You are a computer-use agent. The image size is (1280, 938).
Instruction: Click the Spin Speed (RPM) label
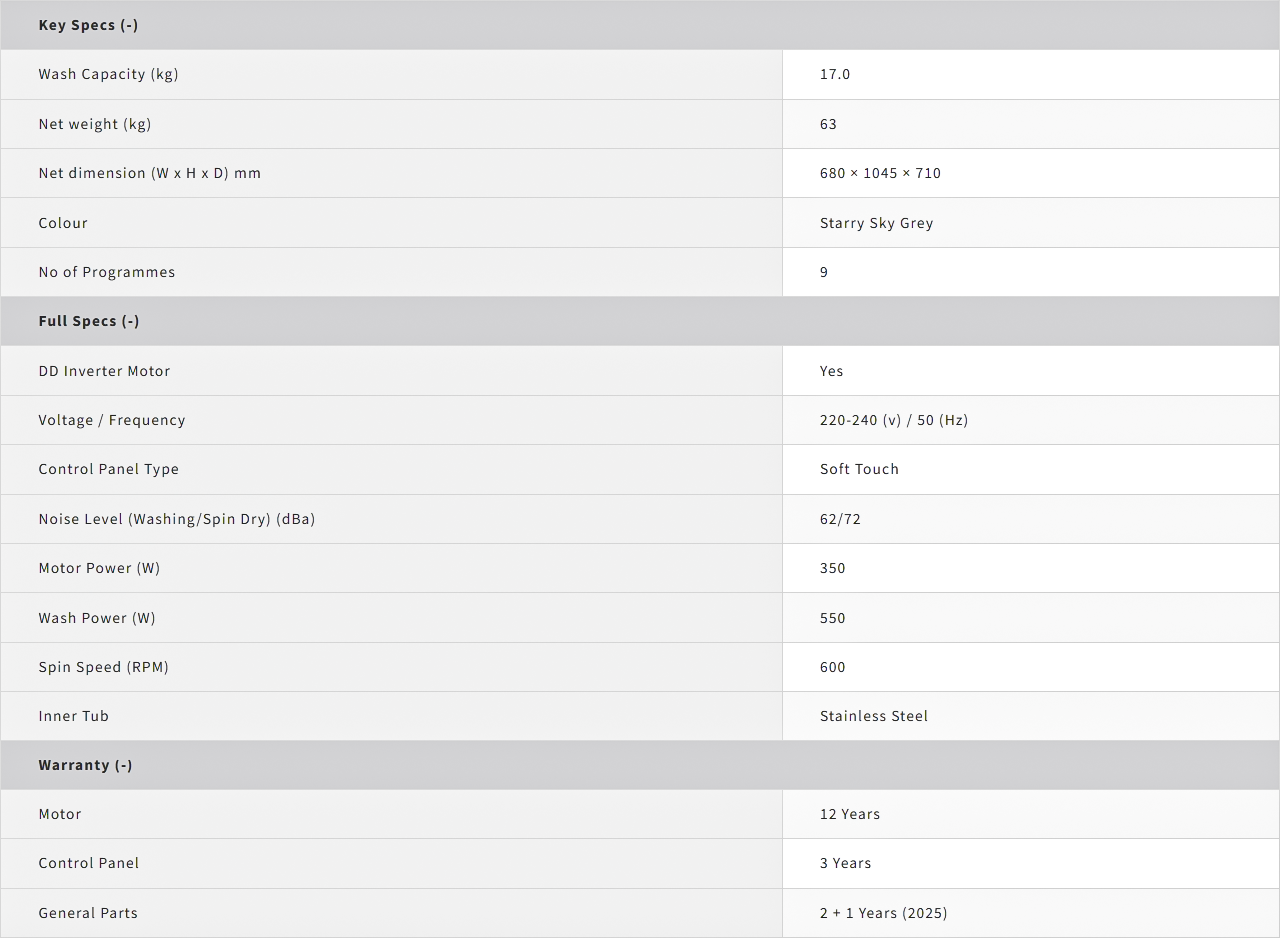pos(103,667)
